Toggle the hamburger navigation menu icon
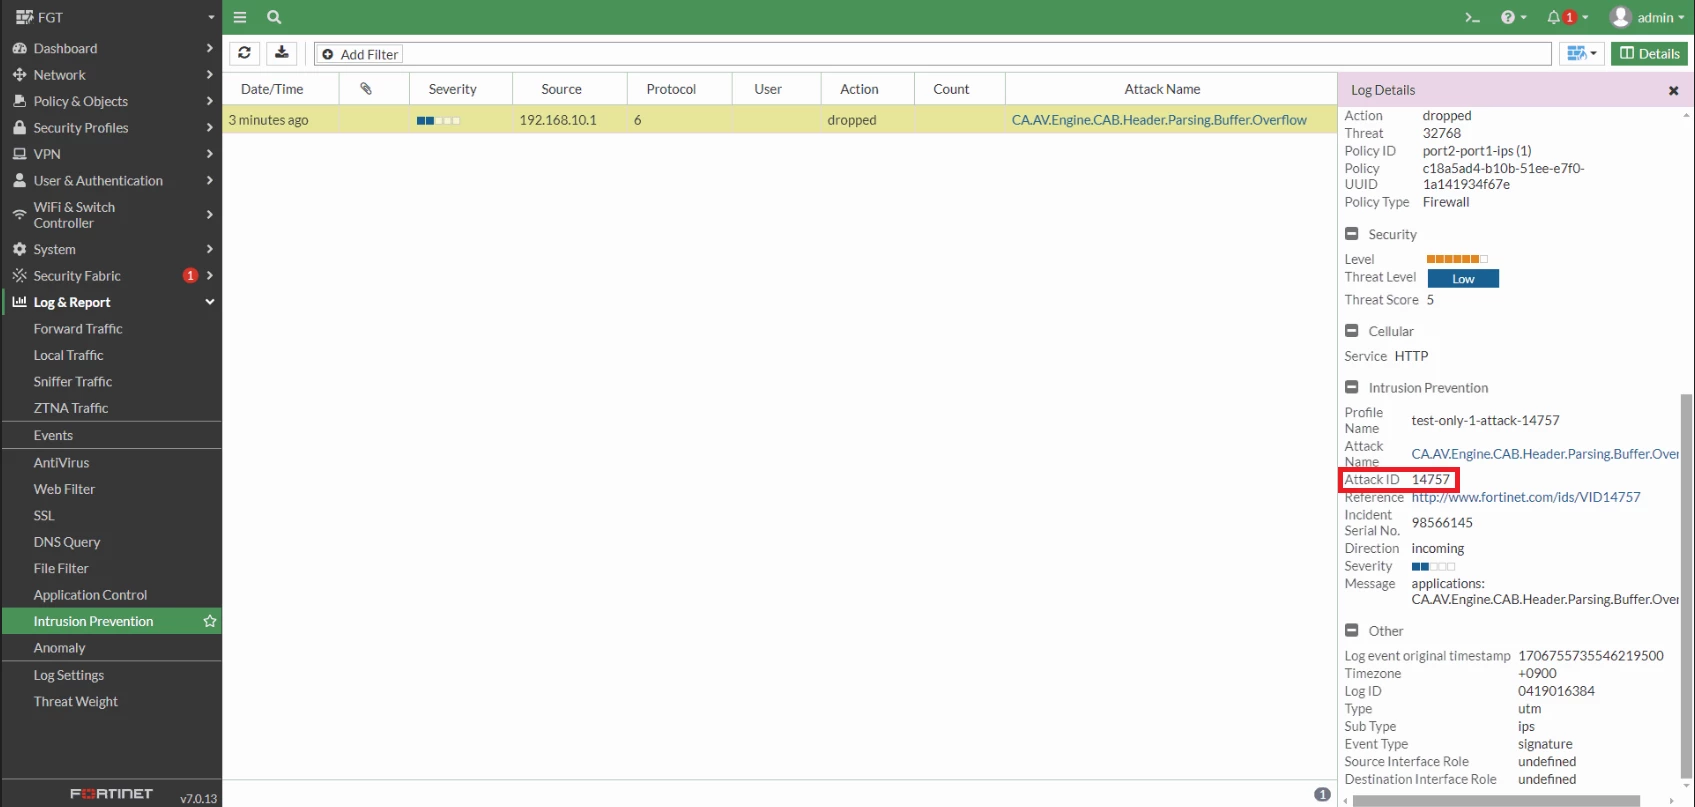 pos(240,17)
